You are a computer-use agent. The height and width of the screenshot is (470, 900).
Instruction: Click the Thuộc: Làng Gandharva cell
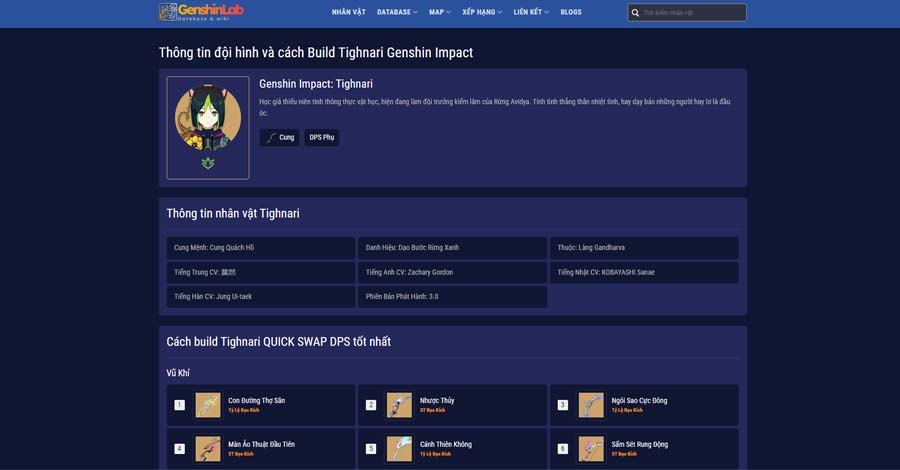[644, 248]
